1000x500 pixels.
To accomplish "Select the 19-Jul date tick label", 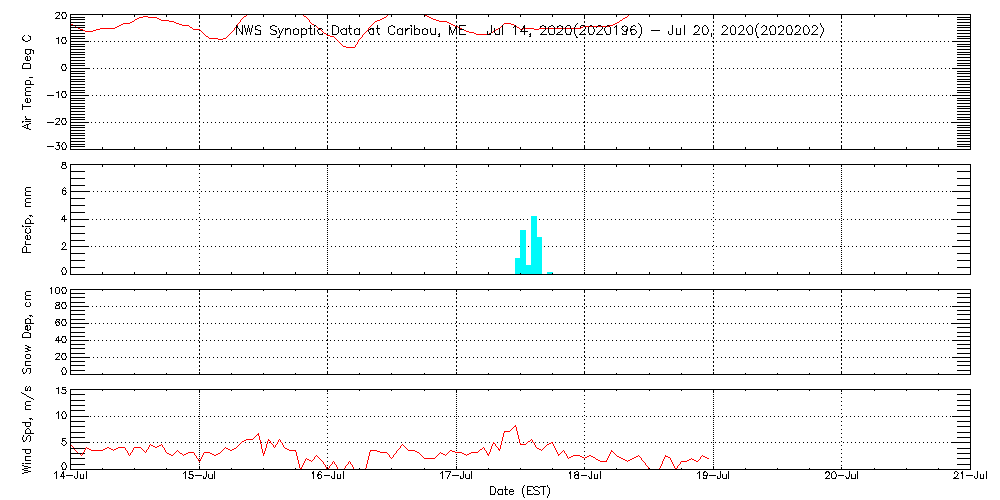I will [713, 477].
